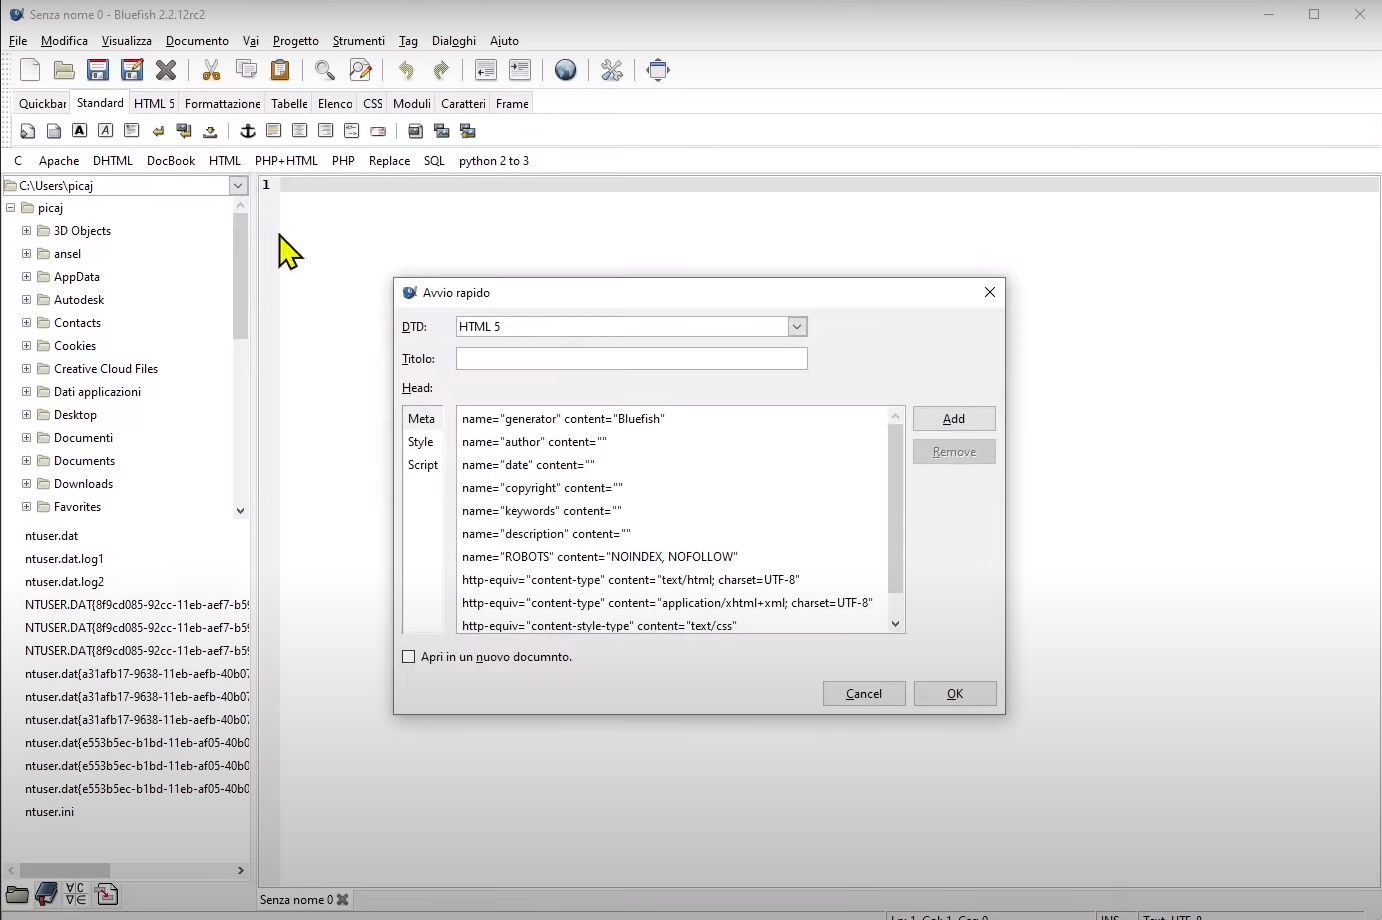1382x920 pixels.
Task: Open the multi-thumbnail icon in the HTML toolbar
Action: pos(468,131)
